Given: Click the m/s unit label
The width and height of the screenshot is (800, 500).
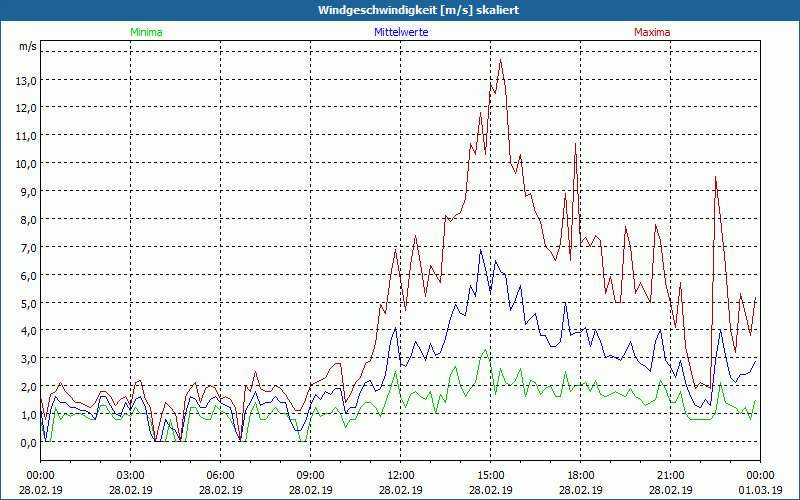Looking at the screenshot, I should (x=27, y=46).
